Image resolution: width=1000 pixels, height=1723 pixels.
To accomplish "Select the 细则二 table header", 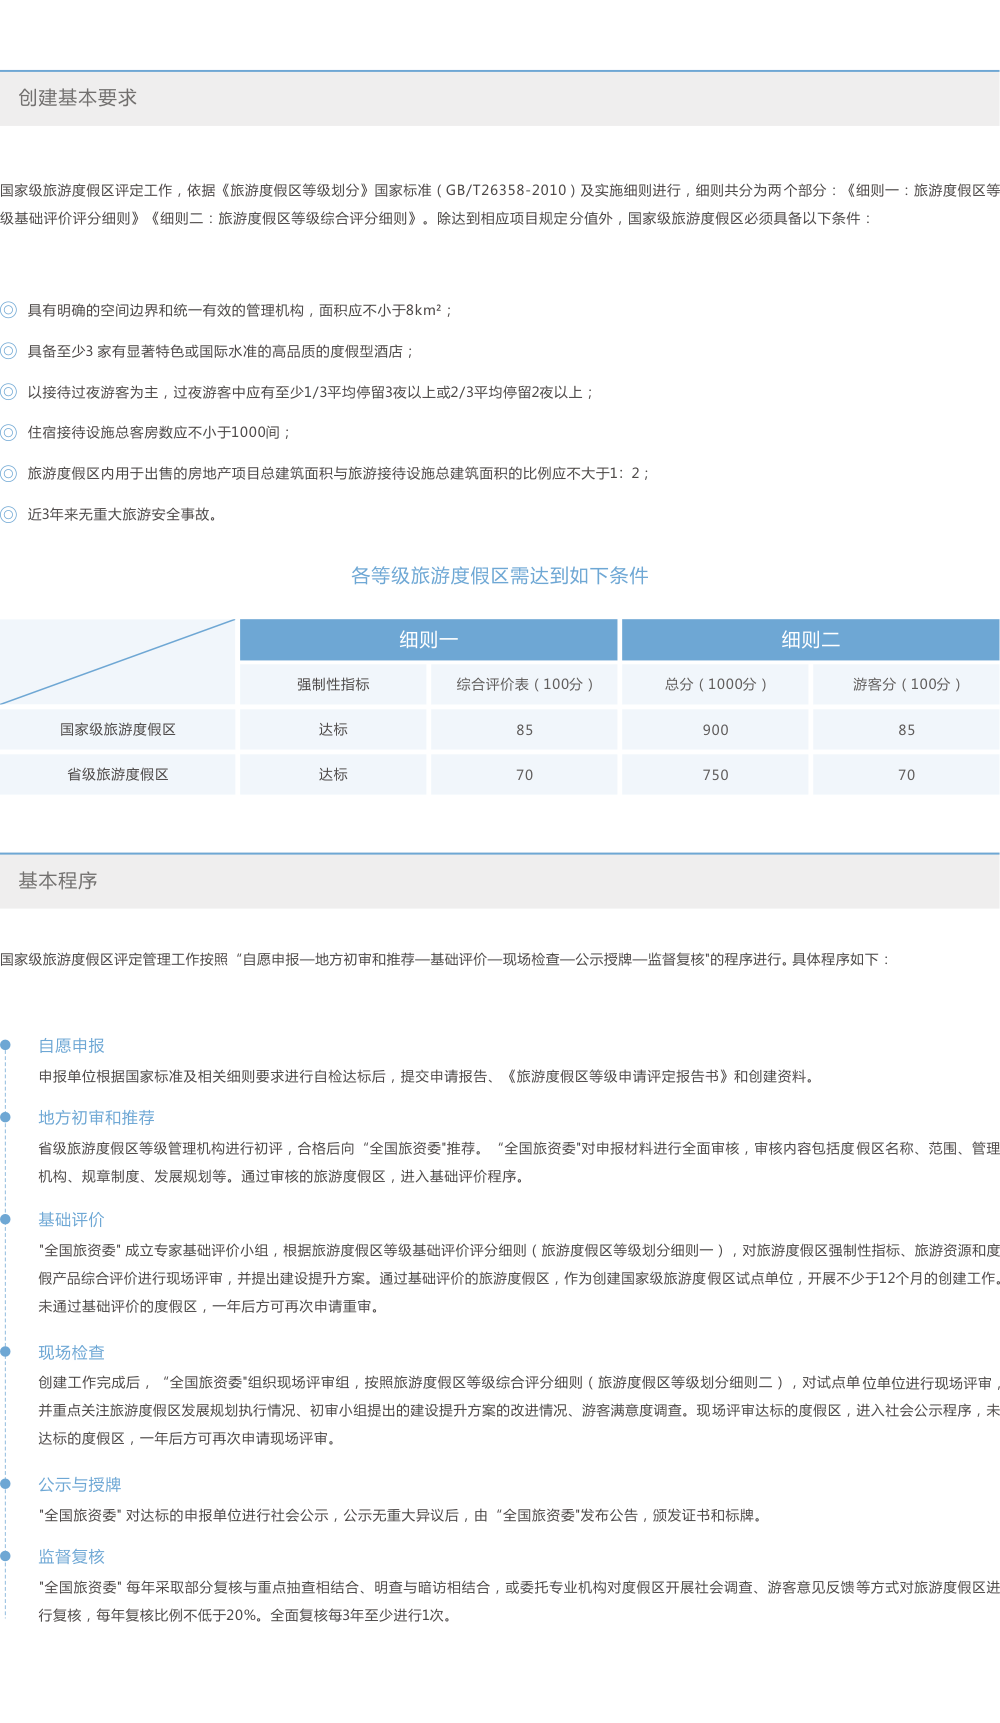I will (810, 640).
